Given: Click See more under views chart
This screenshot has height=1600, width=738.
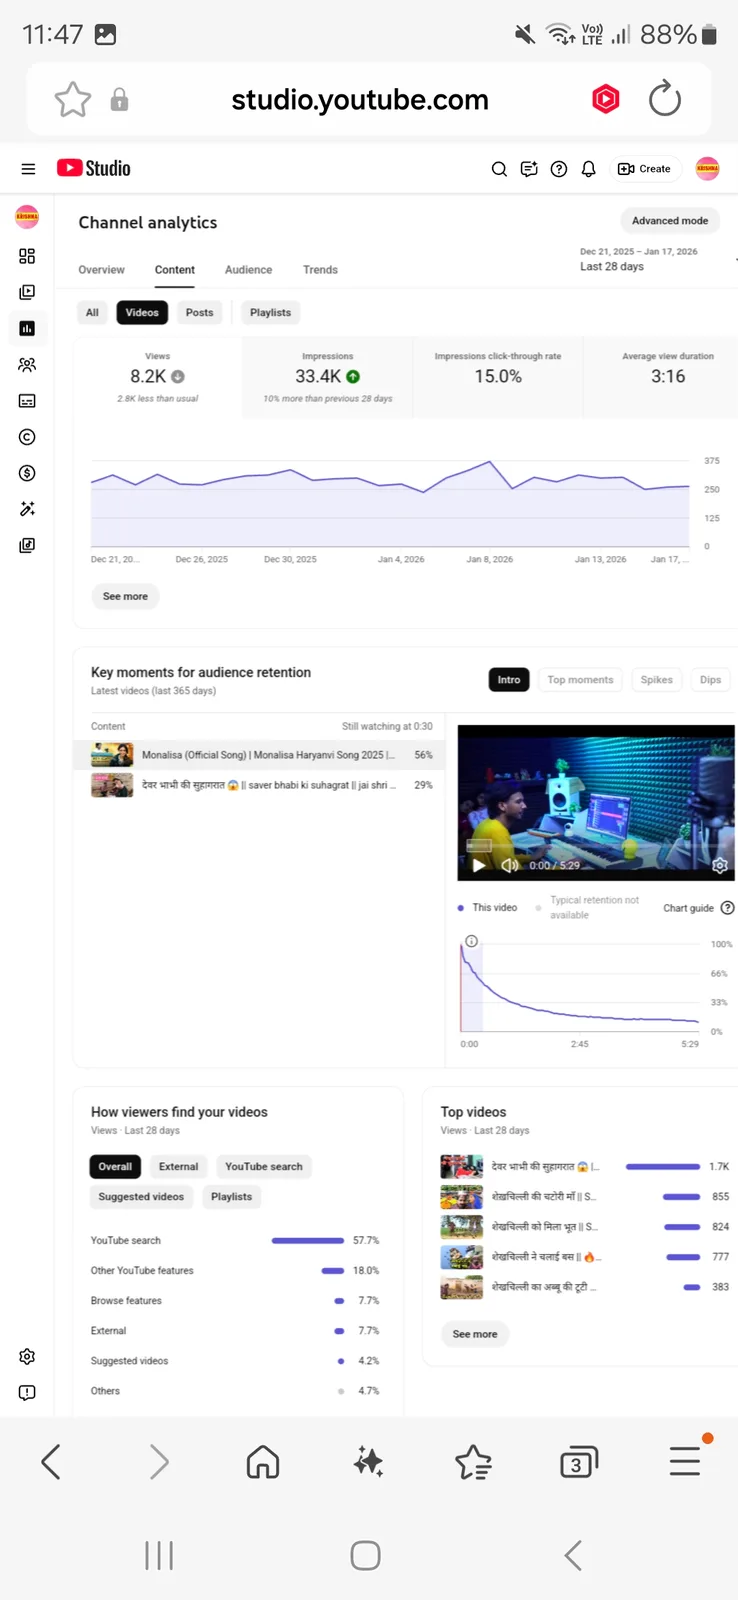Looking at the screenshot, I should (125, 596).
